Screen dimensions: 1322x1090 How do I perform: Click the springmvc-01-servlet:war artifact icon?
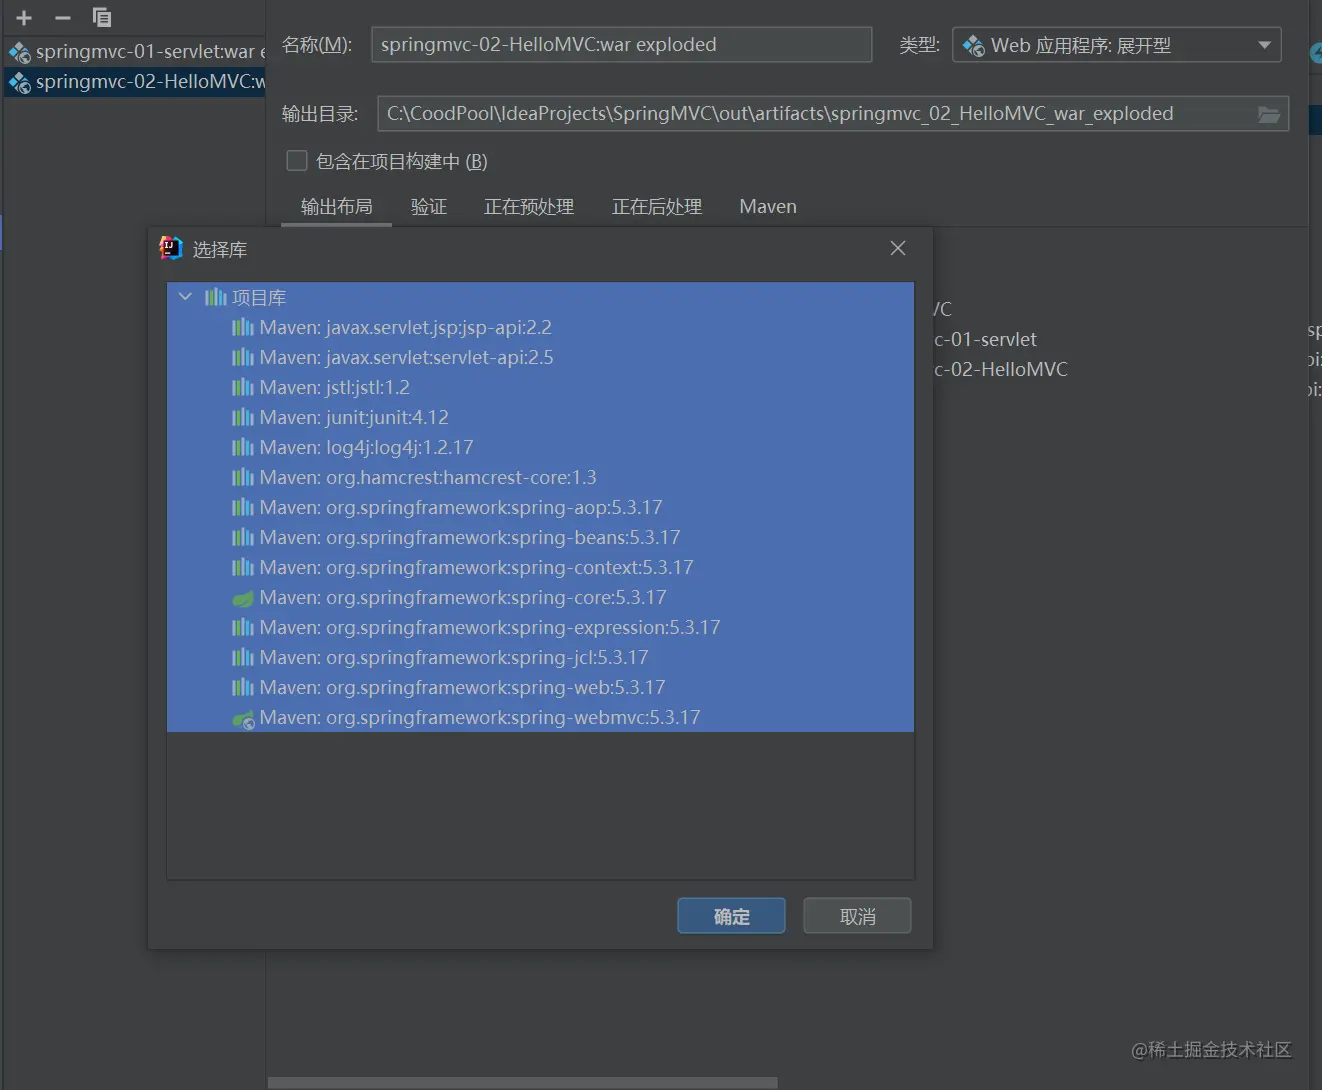[20, 52]
